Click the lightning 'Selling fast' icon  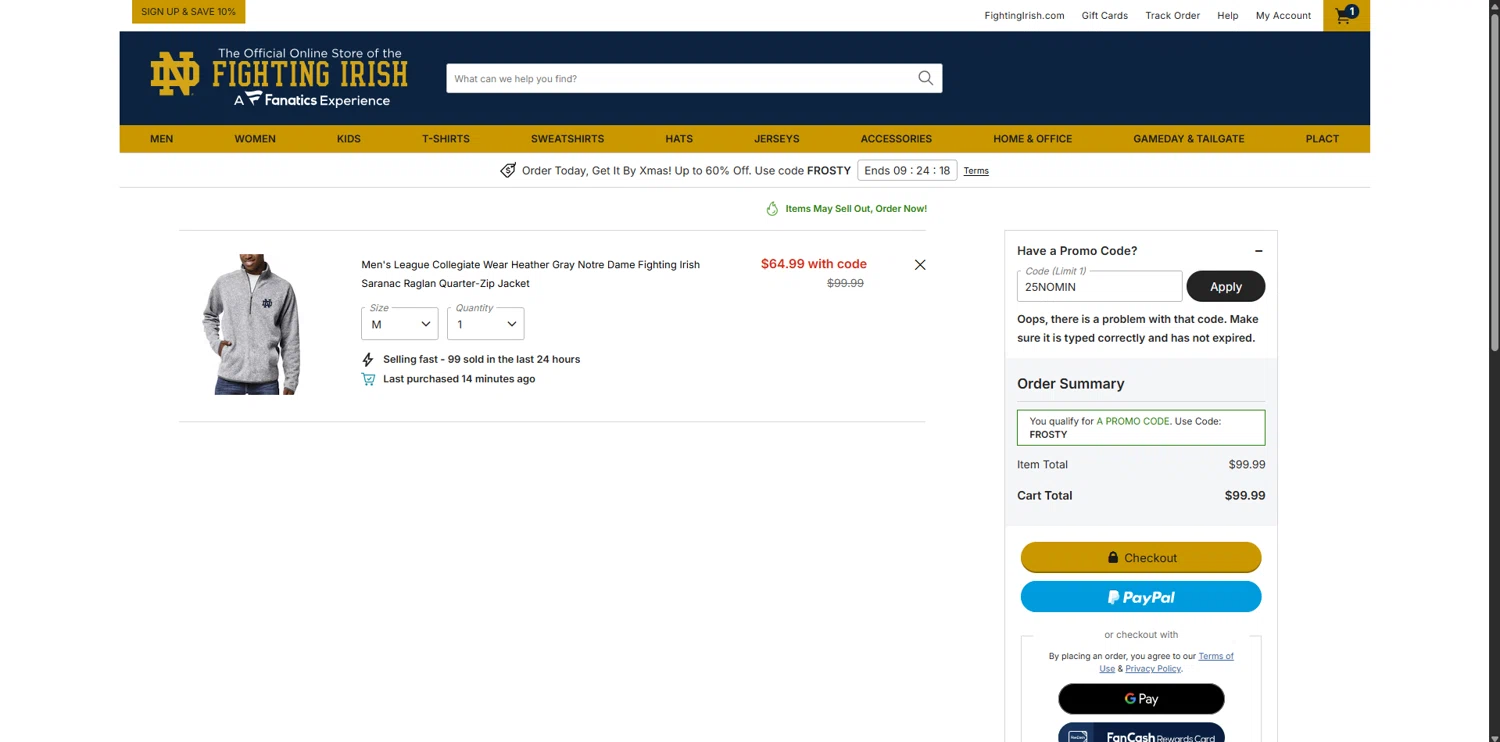click(368, 359)
